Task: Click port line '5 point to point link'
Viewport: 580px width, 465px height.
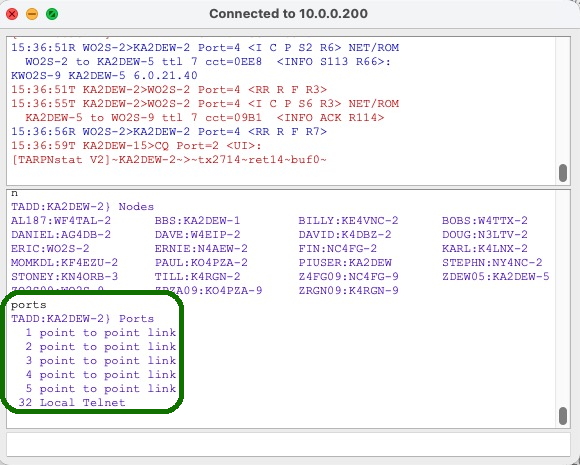Action: [x=101, y=389]
